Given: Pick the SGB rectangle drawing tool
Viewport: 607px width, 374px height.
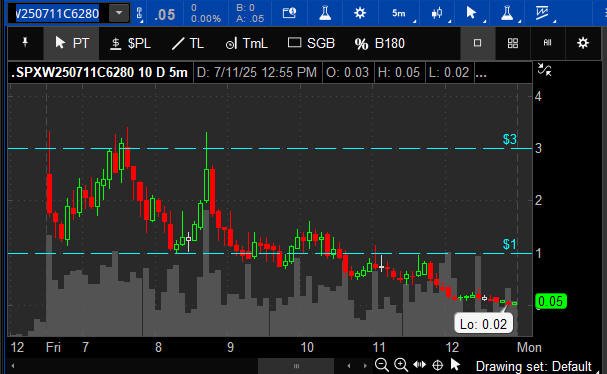Looking at the screenshot, I should 311,43.
